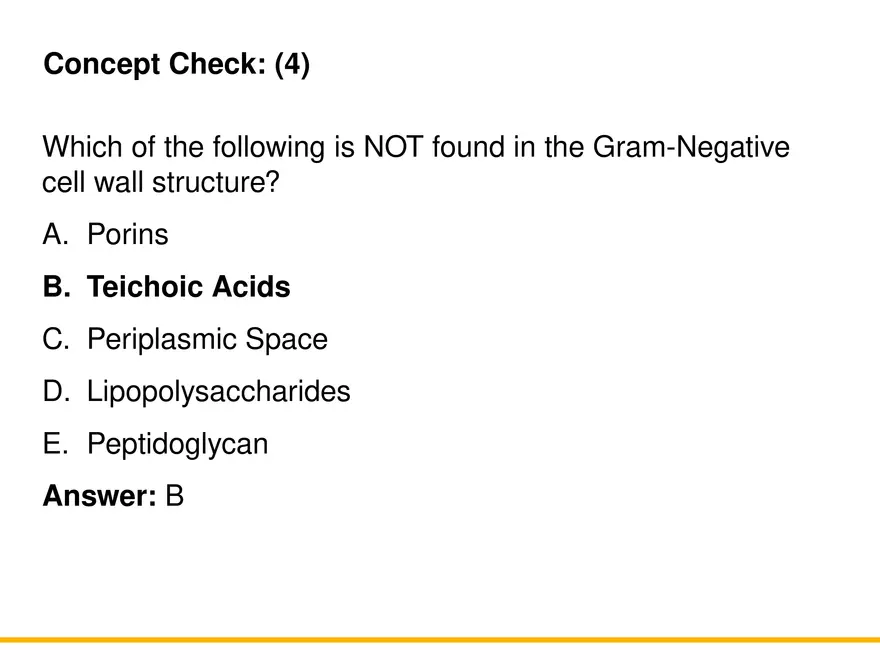Select the option letter 'E.'

56,444
